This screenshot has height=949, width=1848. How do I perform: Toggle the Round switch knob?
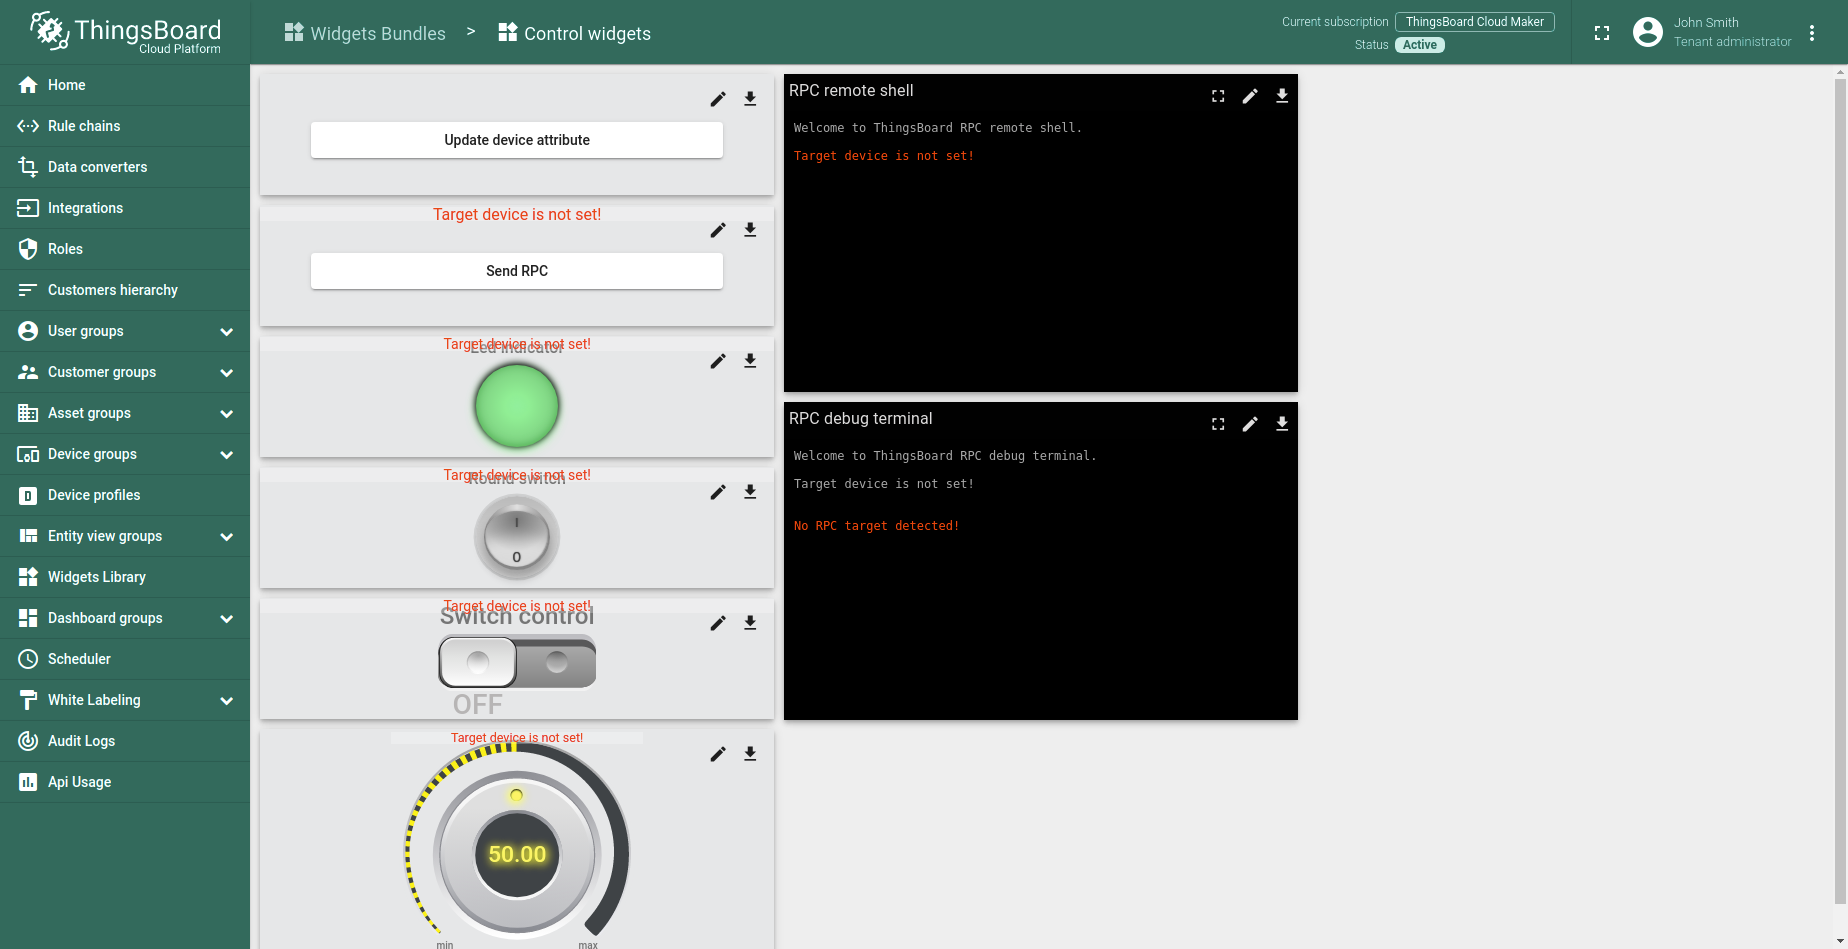[517, 537]
